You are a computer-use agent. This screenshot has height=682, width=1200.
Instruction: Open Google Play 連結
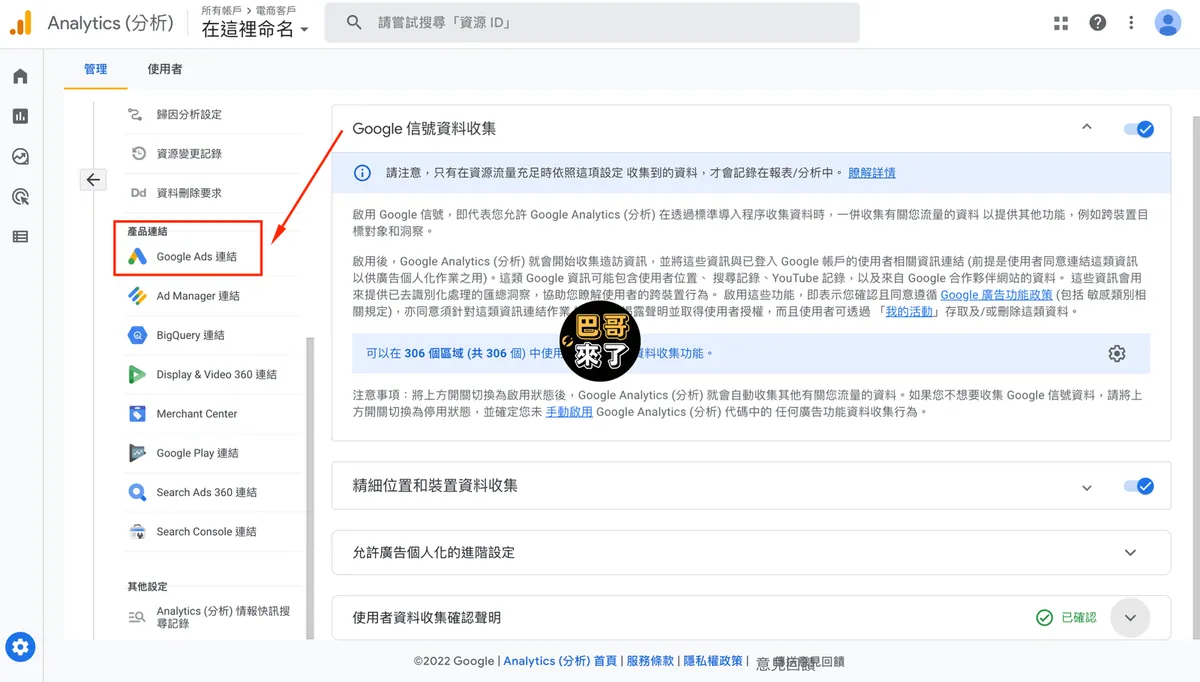(197, 453)
